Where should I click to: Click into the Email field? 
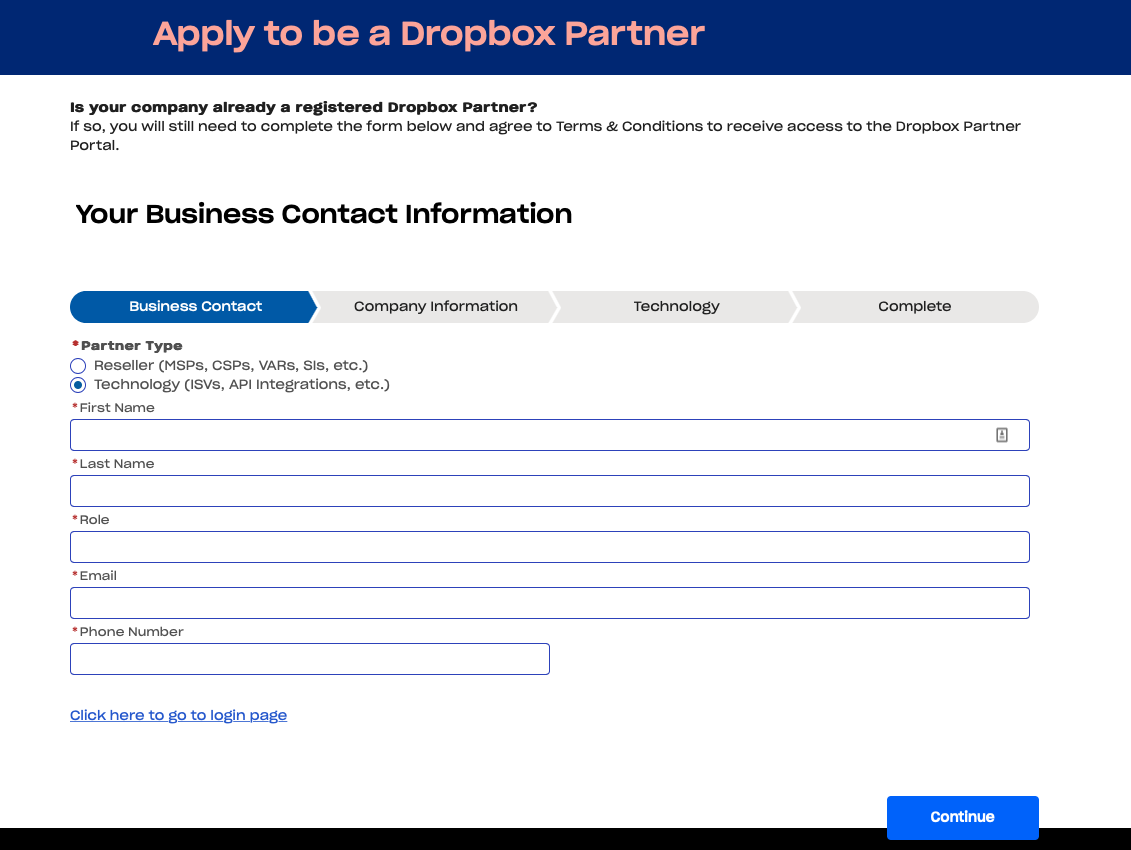coord(550,603)
